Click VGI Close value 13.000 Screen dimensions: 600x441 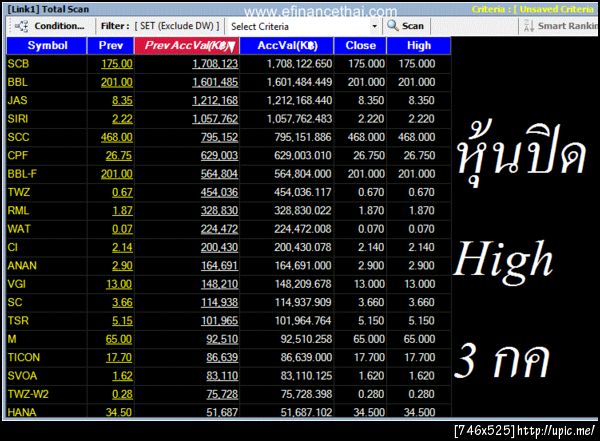369,284
